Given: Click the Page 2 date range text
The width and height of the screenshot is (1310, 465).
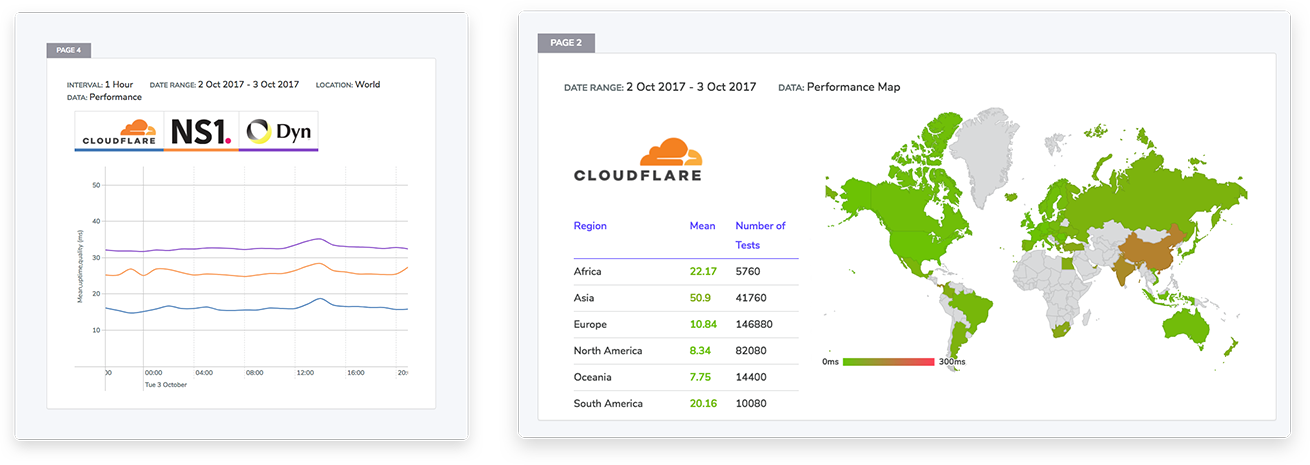Looking at the screenshot, I should click(660, 87).
